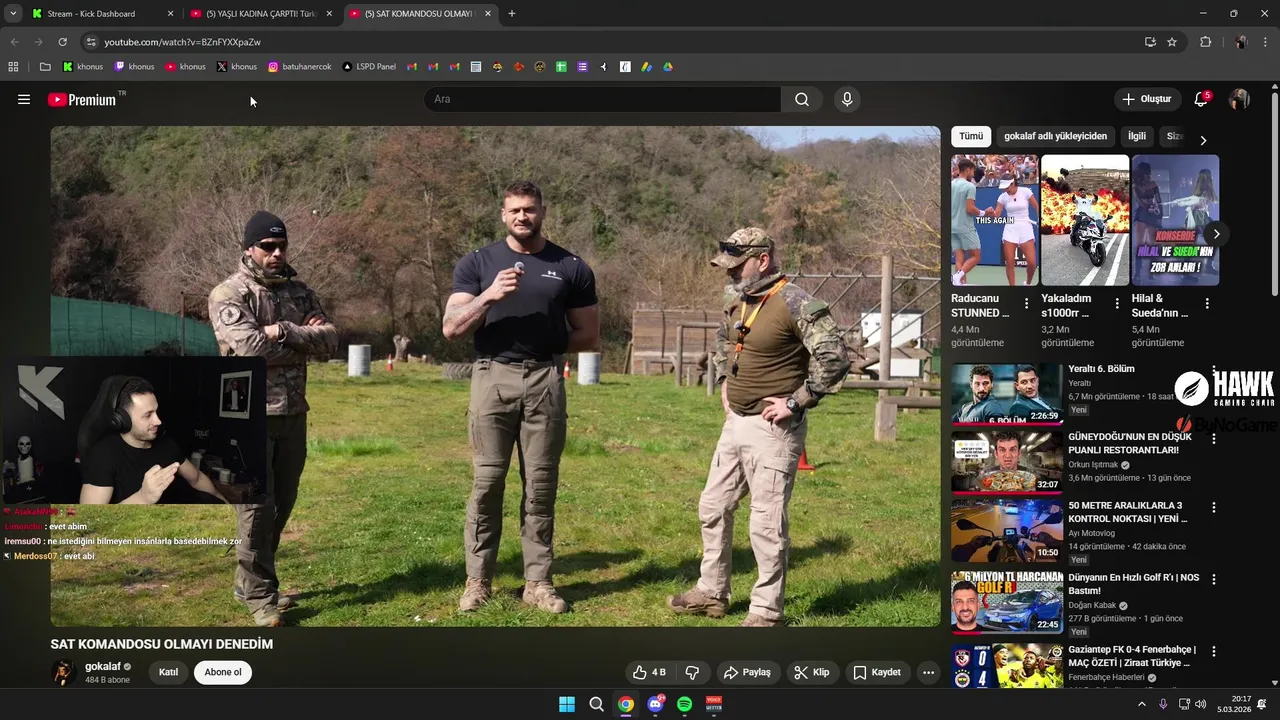Image resolution: width=1280 pixels, height=720 pixels.
Task: Open more actions ellipsis under video
Action: [x=928, y=672]
